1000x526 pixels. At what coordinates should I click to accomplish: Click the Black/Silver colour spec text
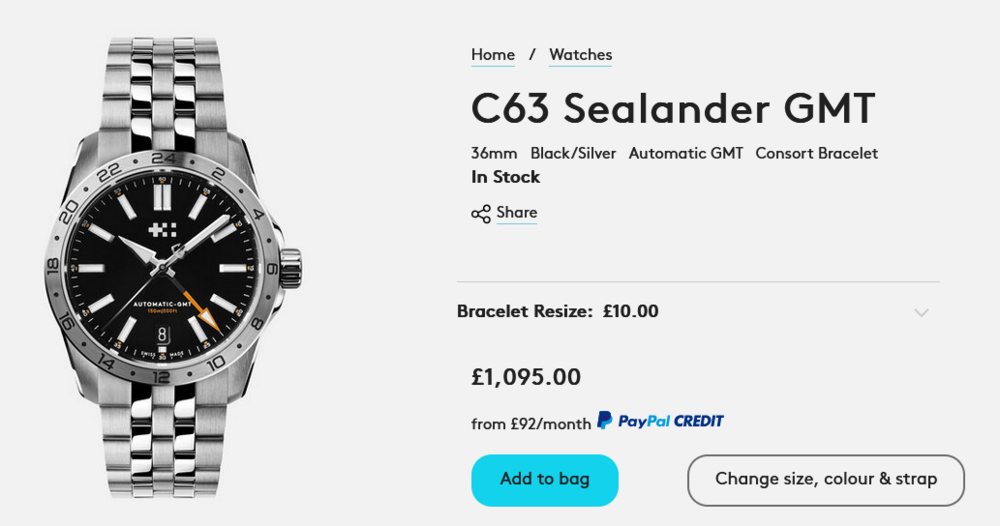coord(573,153)
